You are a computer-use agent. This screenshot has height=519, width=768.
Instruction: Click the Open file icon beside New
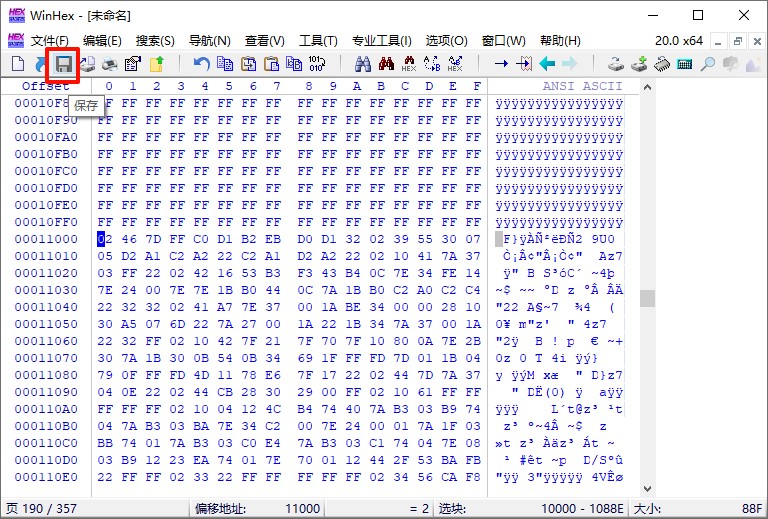40,64
